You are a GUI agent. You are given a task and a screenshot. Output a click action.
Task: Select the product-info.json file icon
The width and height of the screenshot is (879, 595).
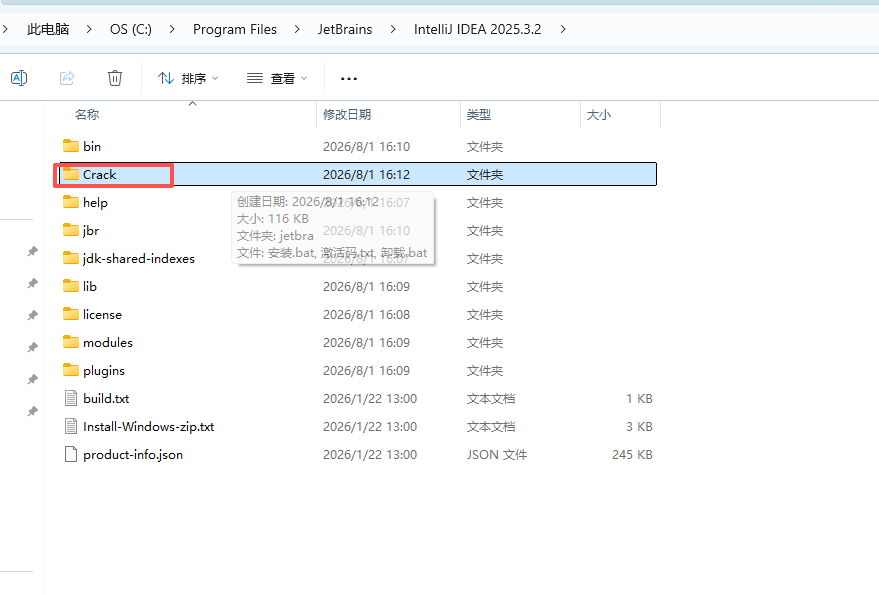(x=71, y=454)
